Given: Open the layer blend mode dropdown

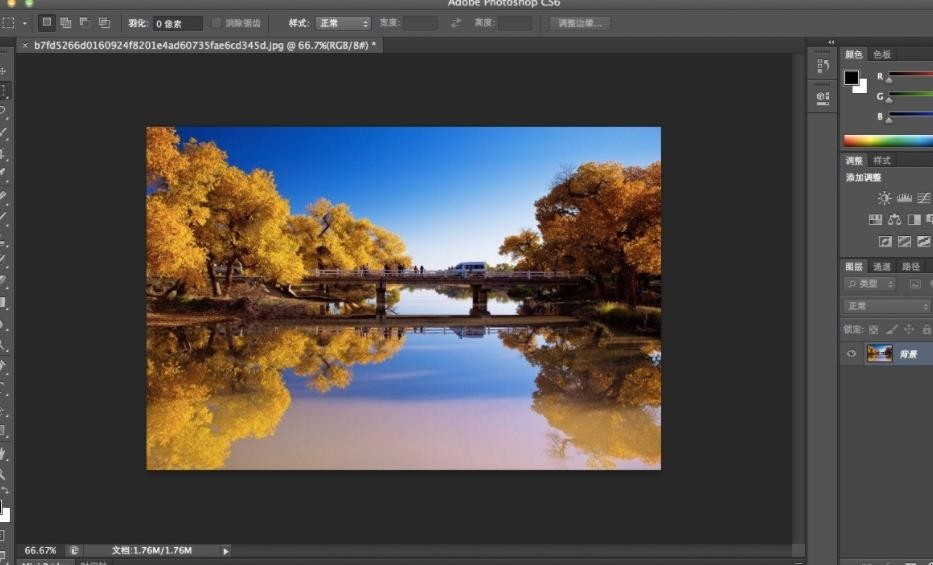Looking at the screenshot, I should tap(887, 306).
